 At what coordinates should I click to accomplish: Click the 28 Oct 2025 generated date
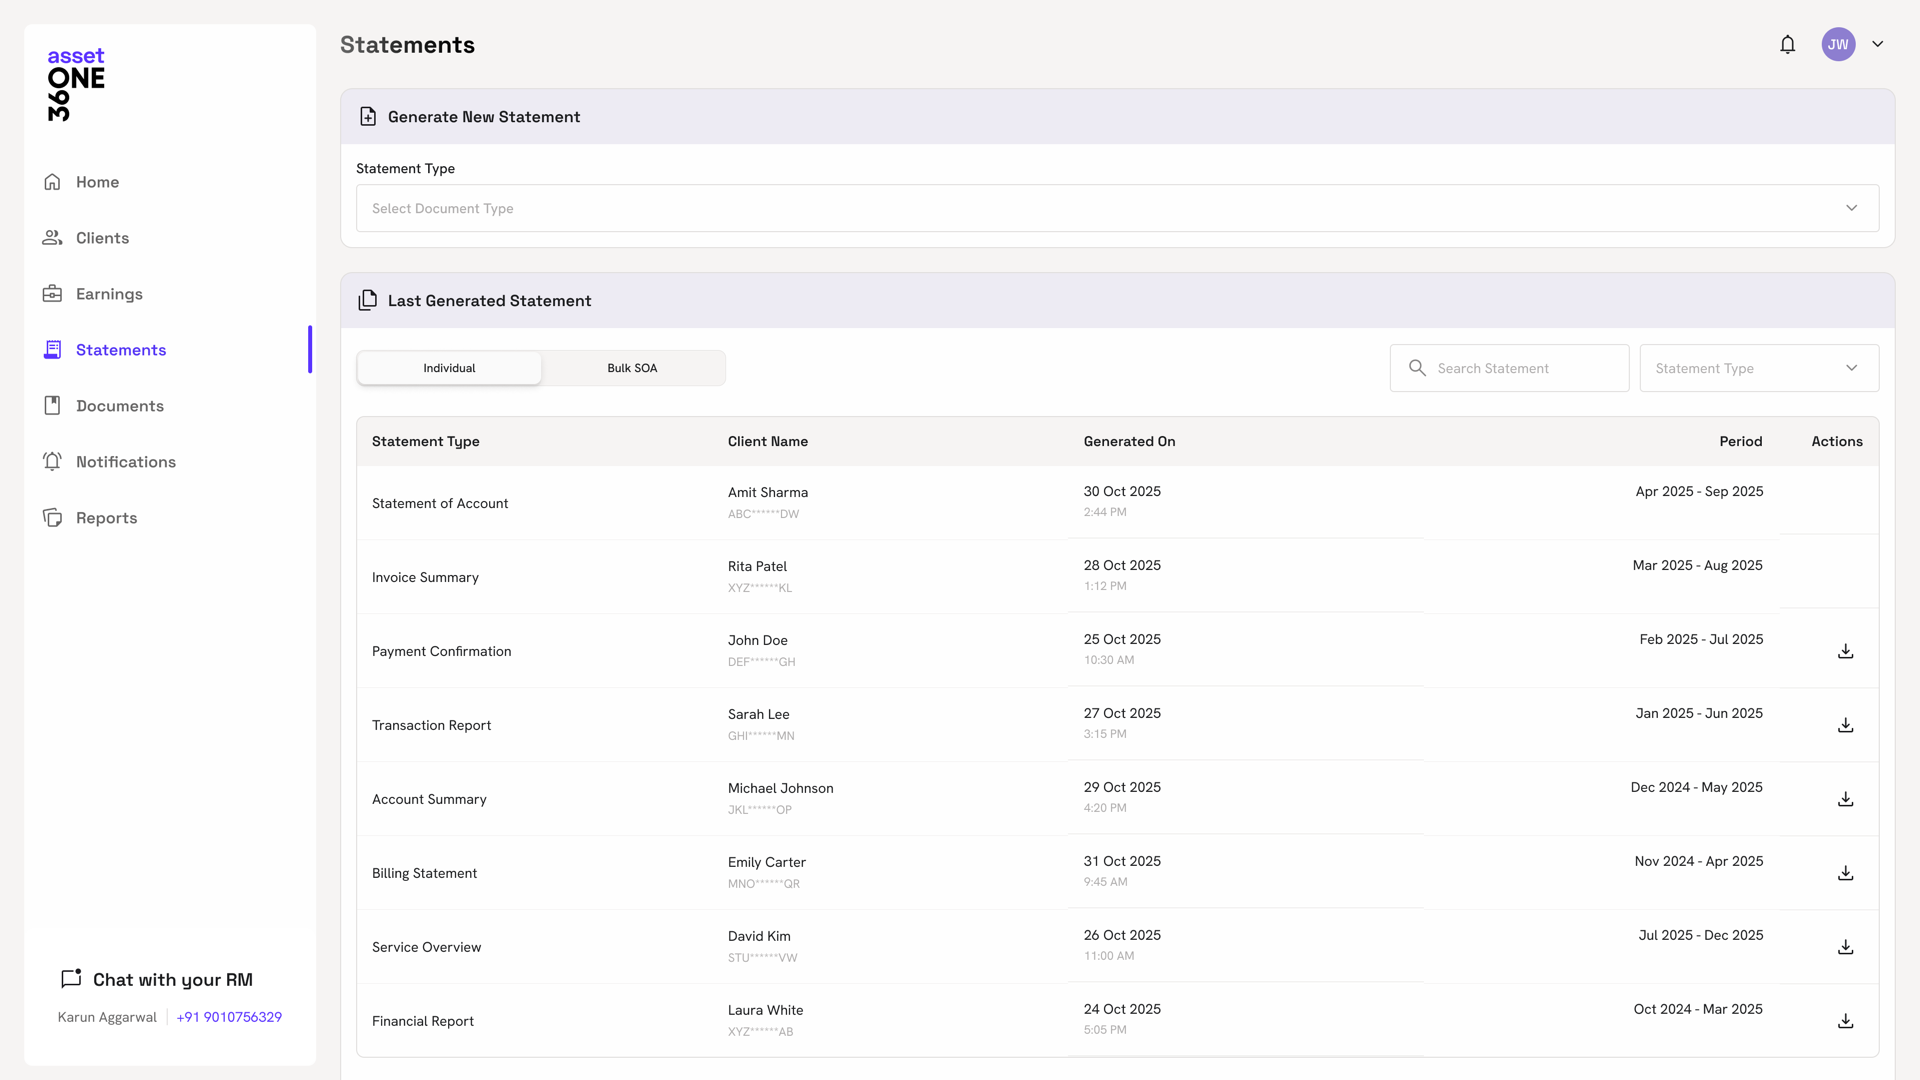click(x=1122, y=565)
